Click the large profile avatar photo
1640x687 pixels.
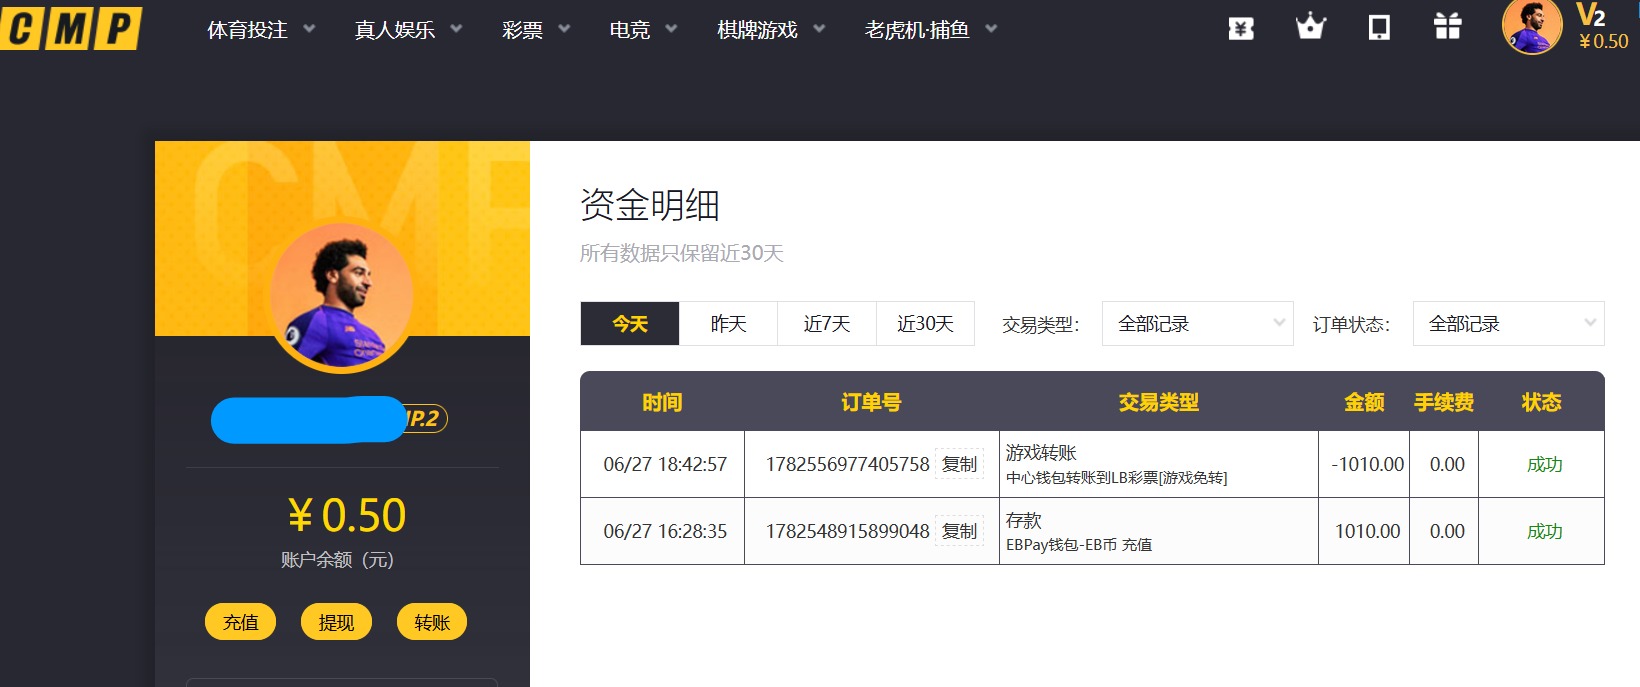342,298
